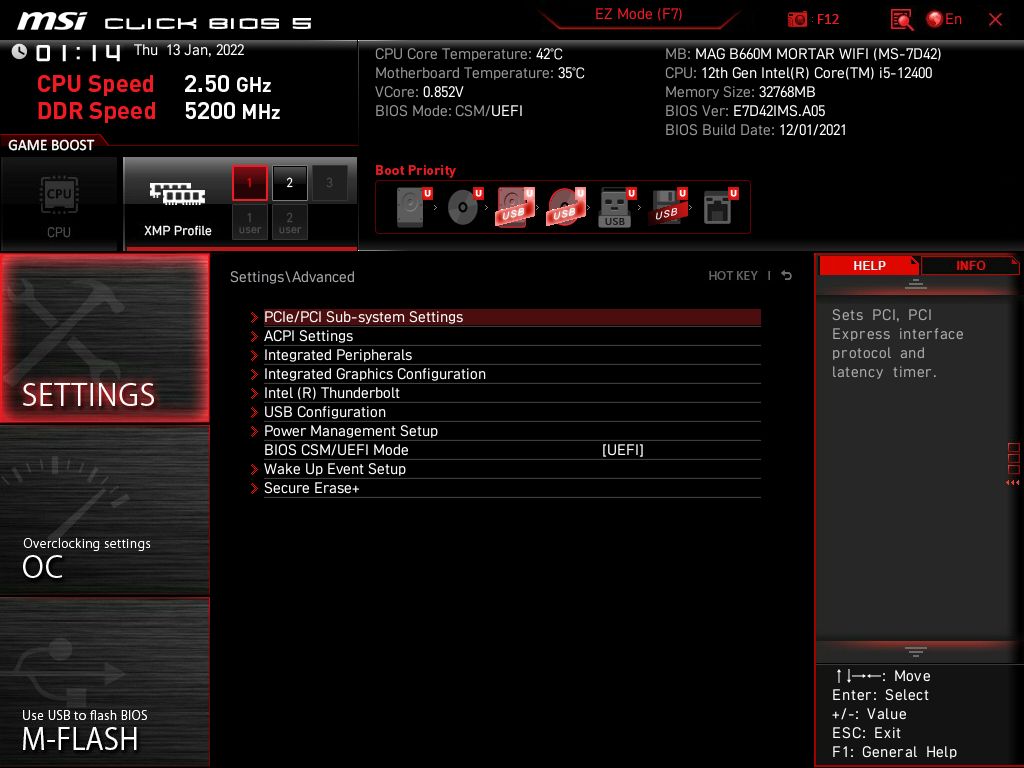Screen dimensions: 1024x768
Task: Take a screenshot with the F12 camera icon
Action: tap(797, 19)
